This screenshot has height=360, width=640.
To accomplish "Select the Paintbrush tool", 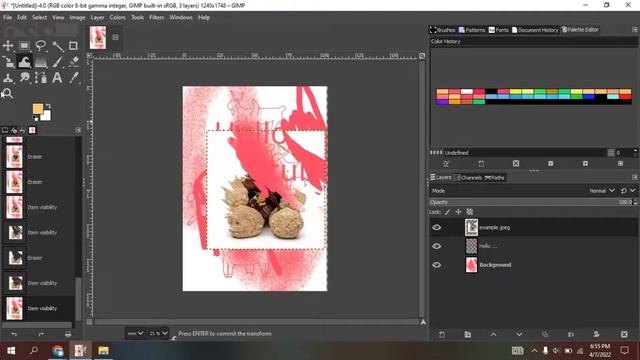I will click(57, 62).
